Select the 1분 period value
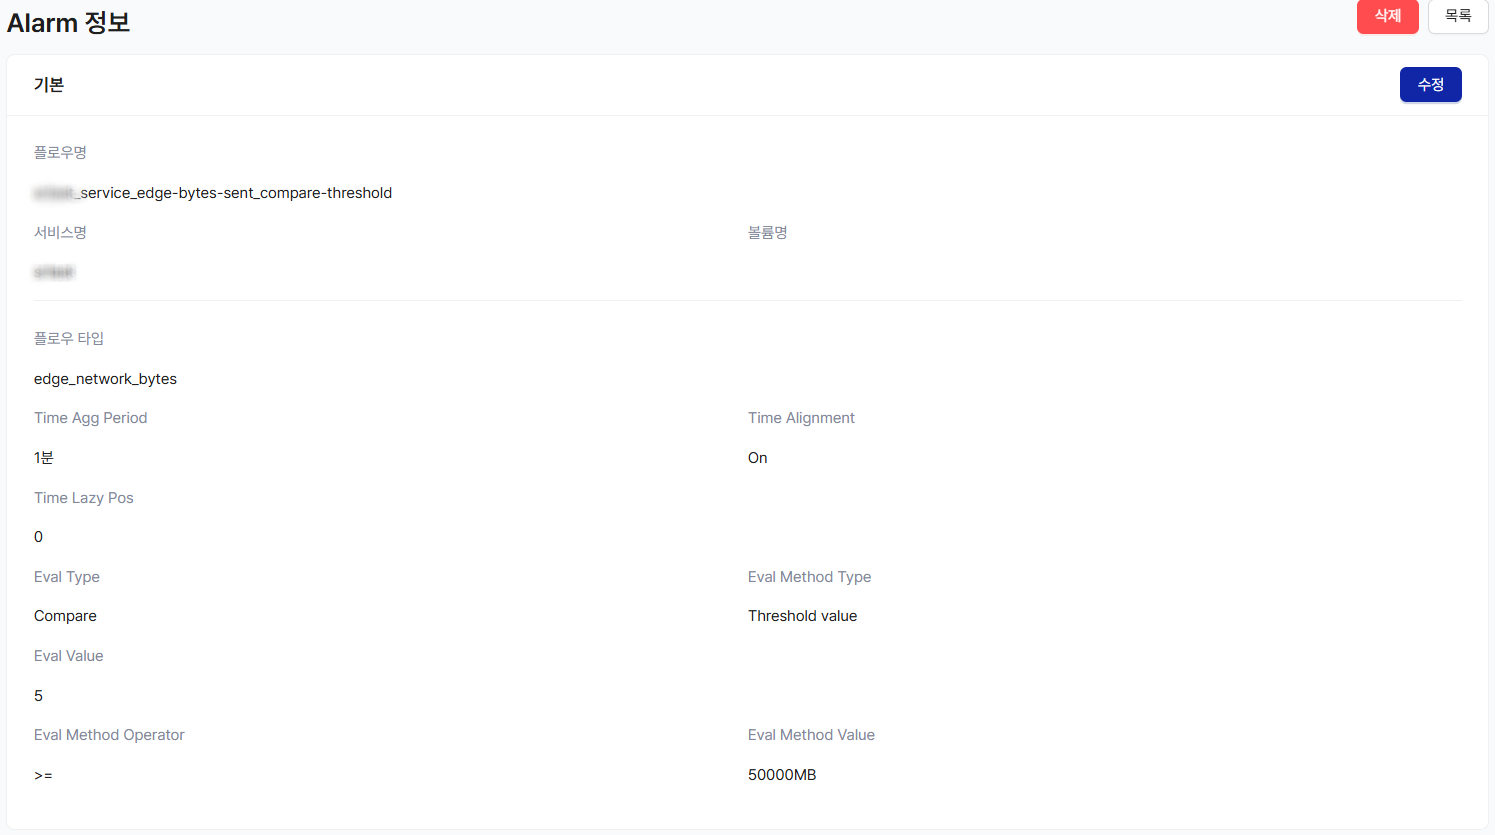 pyautogui.click(x=44, y=457)
